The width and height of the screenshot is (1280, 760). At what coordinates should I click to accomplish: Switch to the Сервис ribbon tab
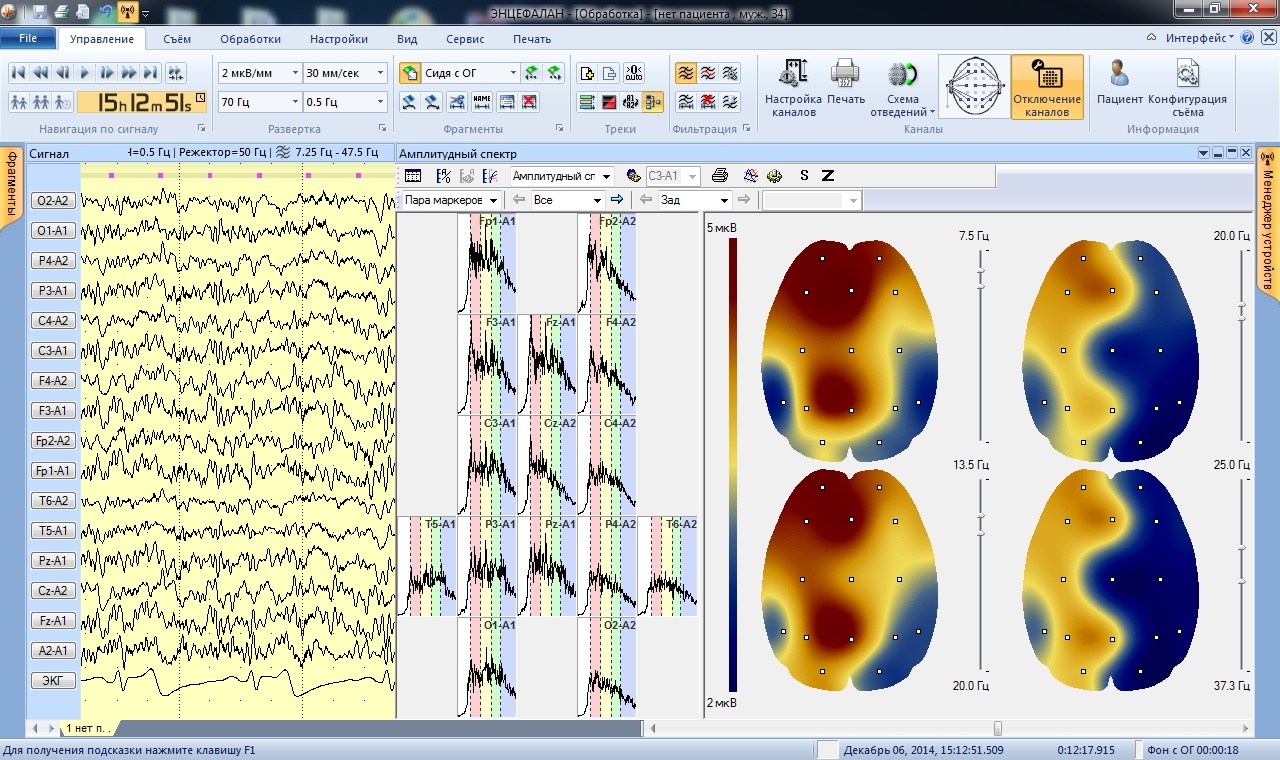[x=465, y=39]
